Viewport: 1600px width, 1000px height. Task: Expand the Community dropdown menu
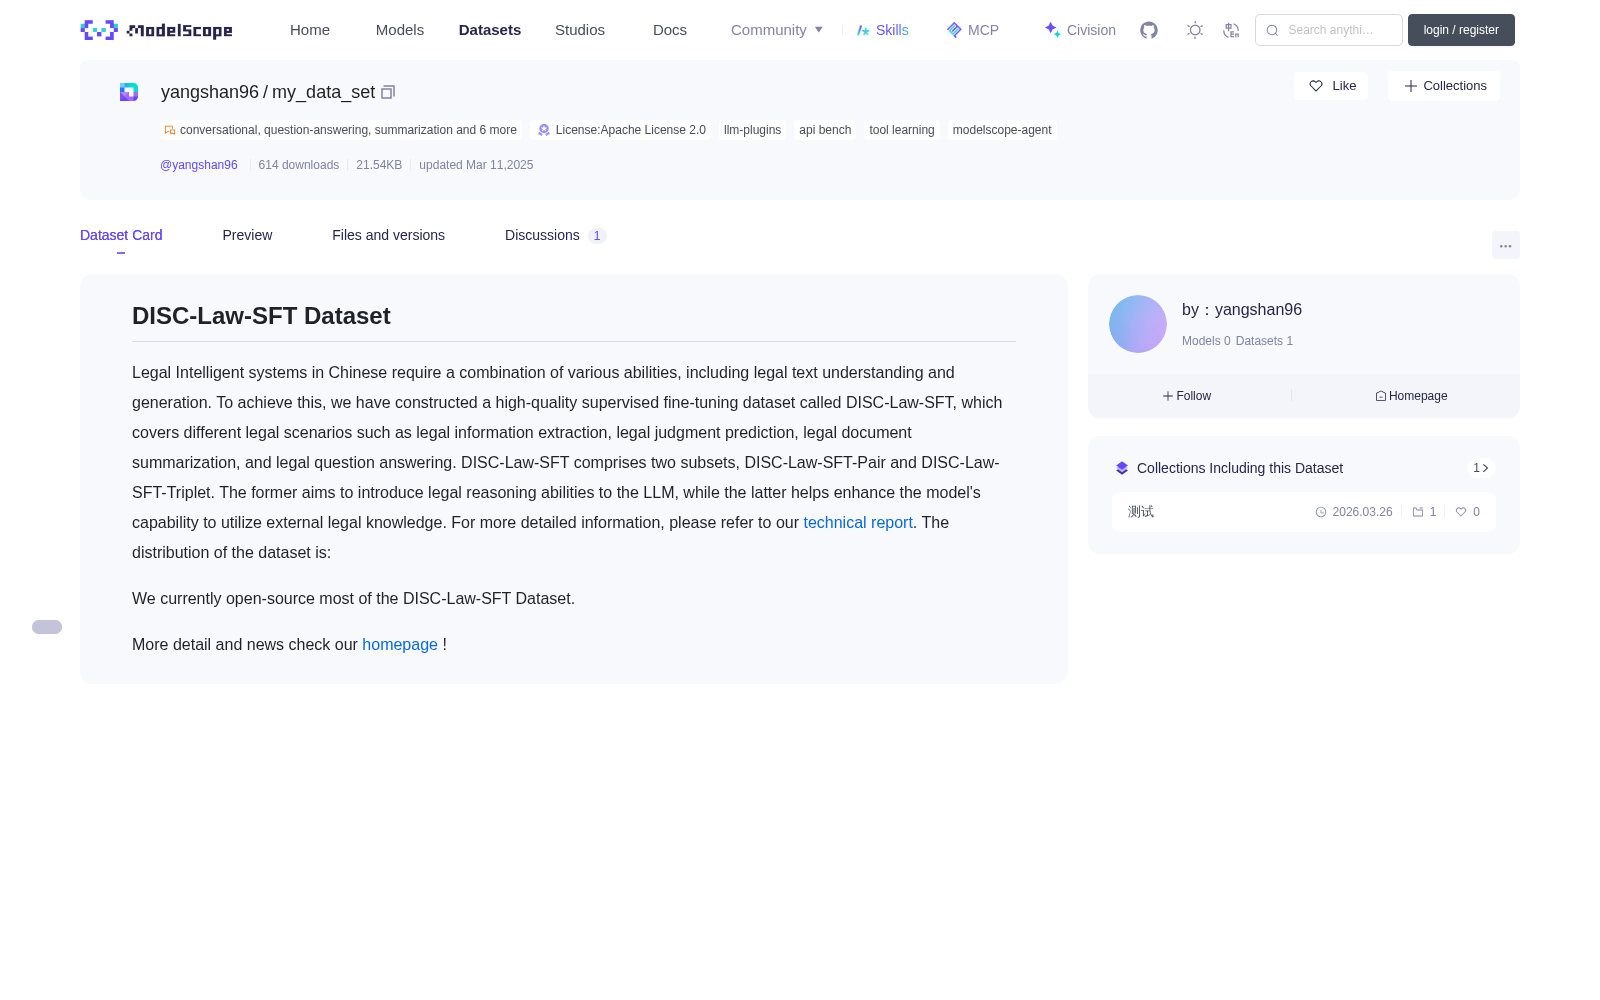(777, 30)
